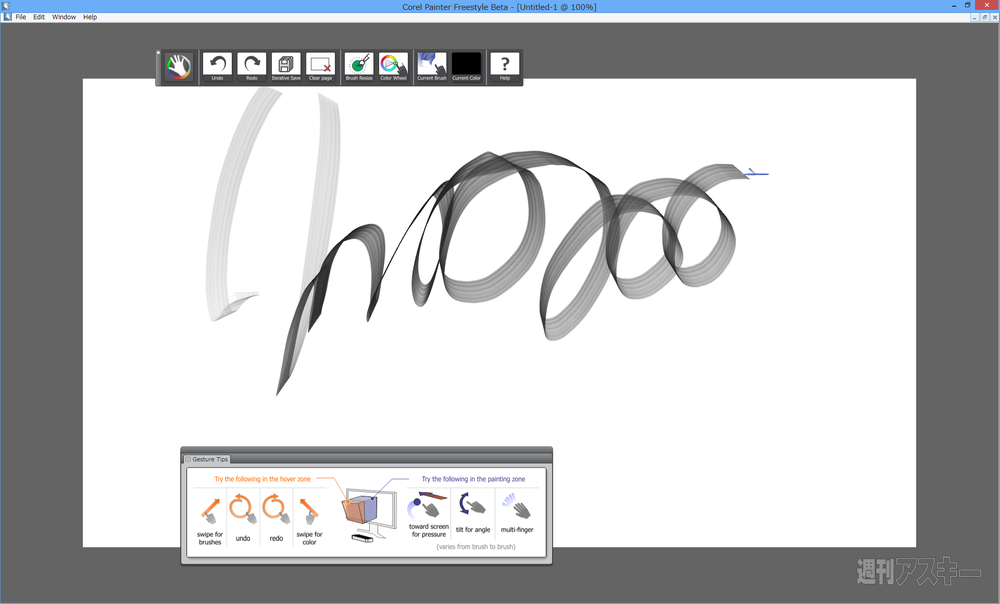Restore the inner document window
Viewport: 1000px width, 604px height.
coord(985,18)
